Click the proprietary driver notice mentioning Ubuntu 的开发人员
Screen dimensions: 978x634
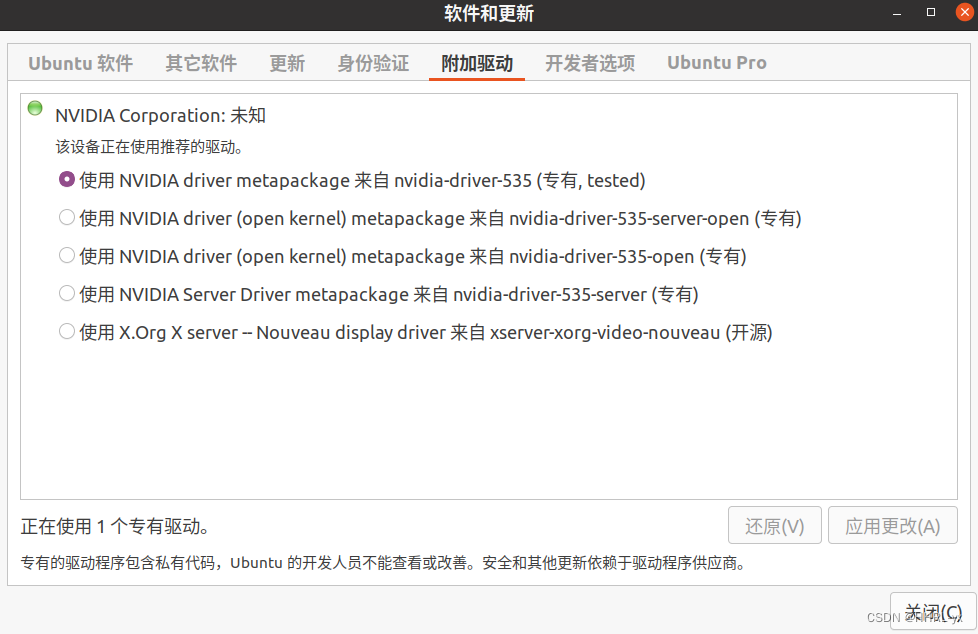(x=384, y=563)
